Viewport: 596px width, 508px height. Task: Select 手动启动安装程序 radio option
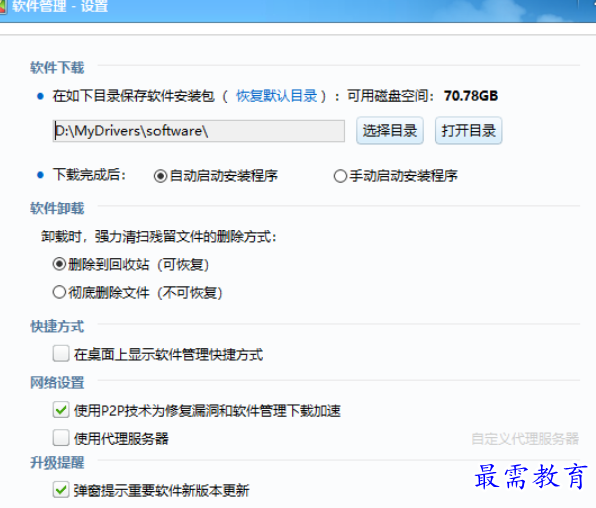point(340,176)
